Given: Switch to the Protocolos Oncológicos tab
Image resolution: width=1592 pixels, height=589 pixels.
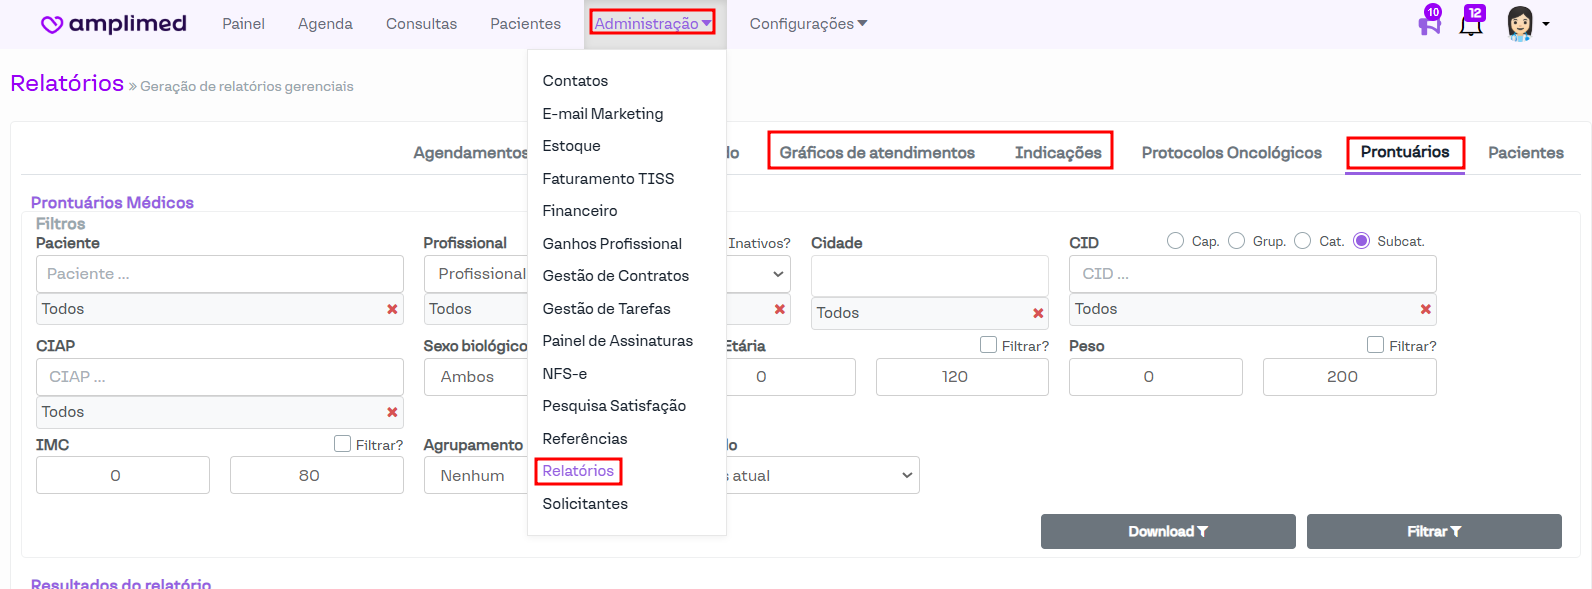Looking at the screenshot, I should pos(1231,153).
